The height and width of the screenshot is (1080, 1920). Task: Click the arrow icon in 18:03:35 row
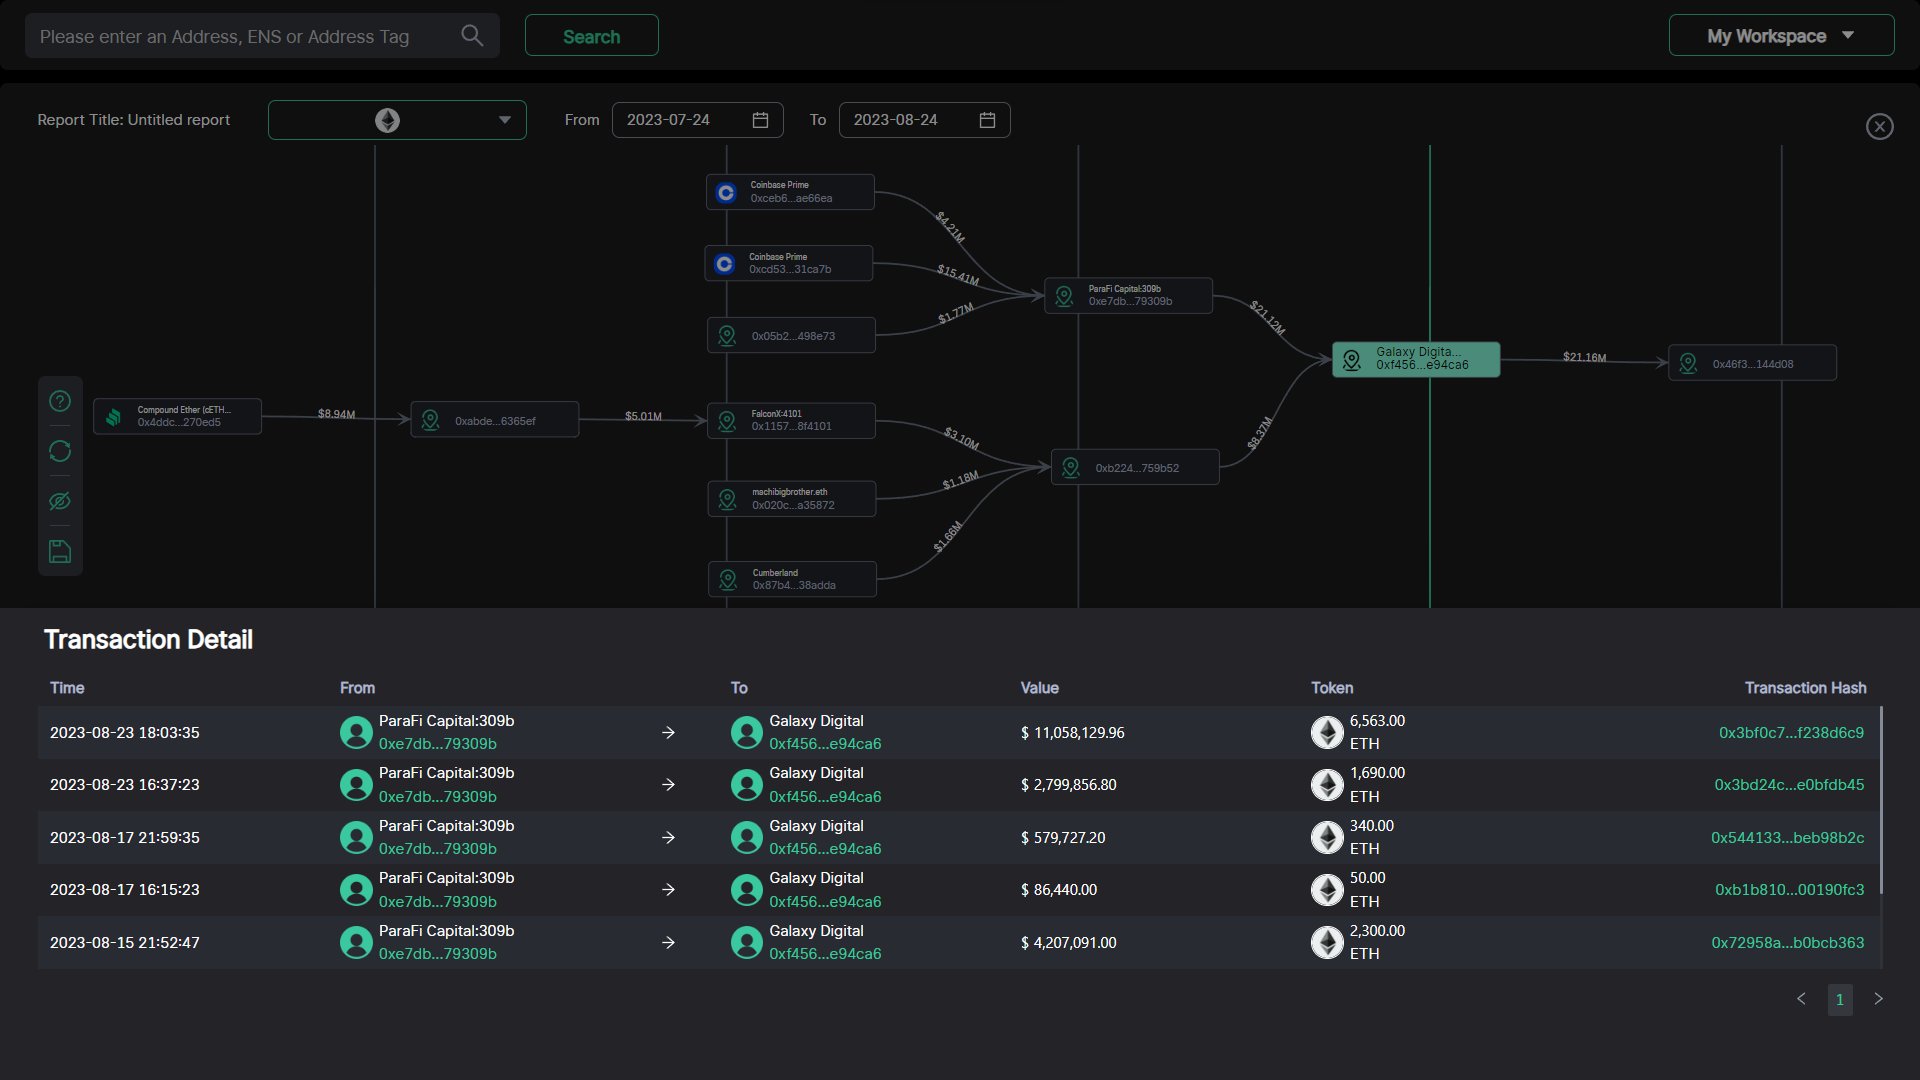[x=668, y=733]
